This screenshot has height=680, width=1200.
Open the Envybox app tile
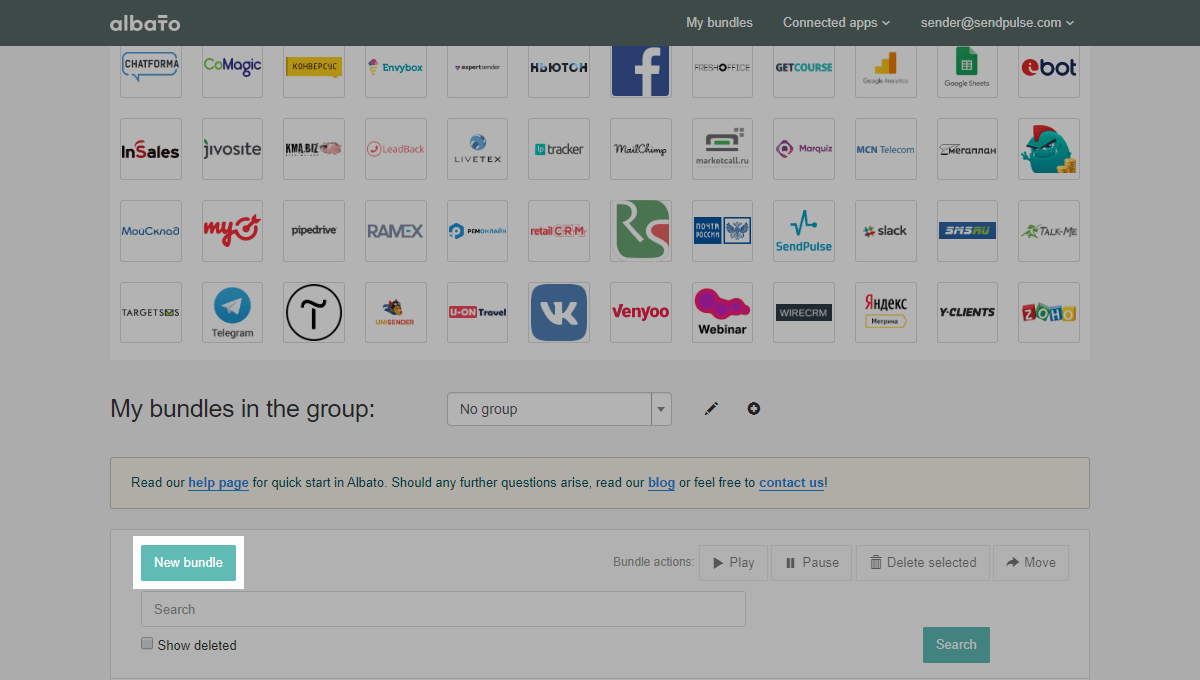tap(396, 71)
